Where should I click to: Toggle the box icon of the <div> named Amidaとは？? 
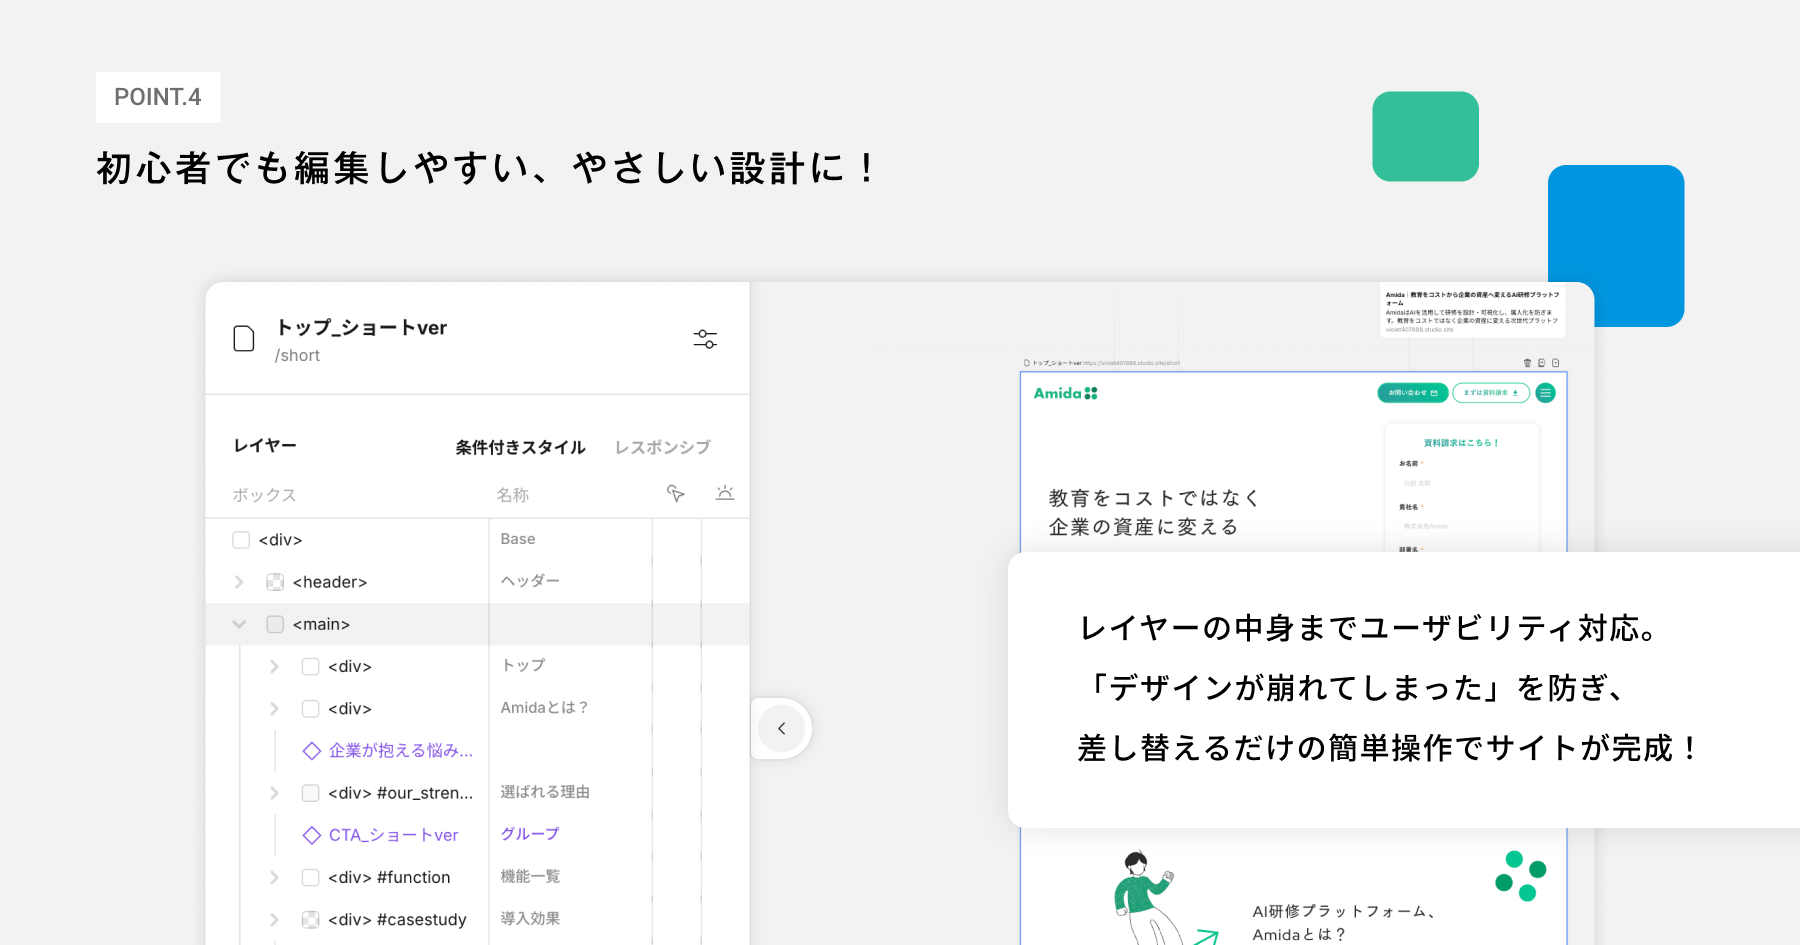[310, 708]
